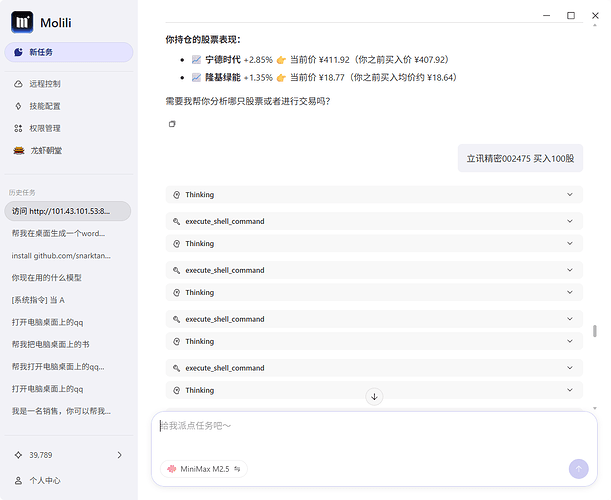Click 隆基绿能 chart emoji icon
This screenshot has width=611, height=500.
click(196, 78)
